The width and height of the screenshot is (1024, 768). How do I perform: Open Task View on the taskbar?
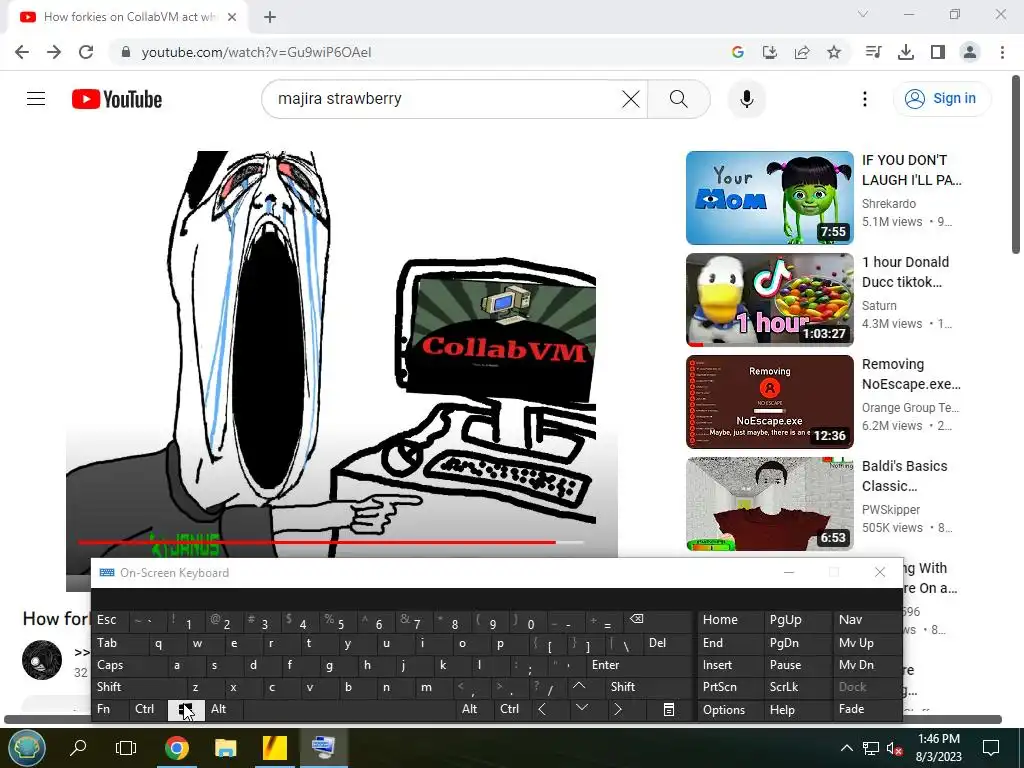point(125,748)
